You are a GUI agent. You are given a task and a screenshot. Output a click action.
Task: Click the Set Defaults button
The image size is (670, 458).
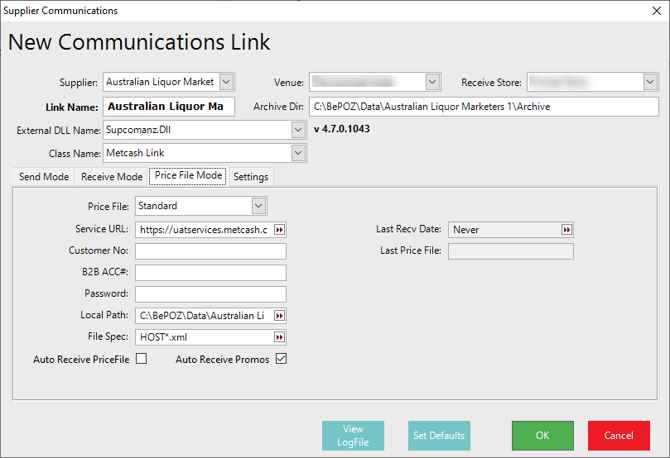tap(438, 435)
